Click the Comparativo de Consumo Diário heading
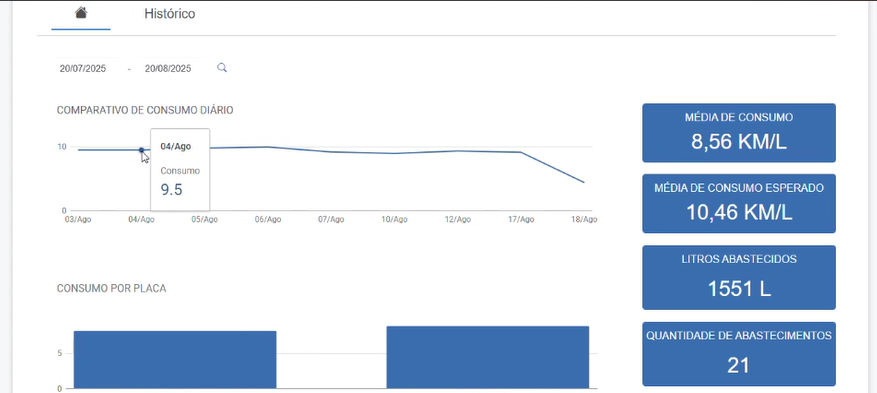Screen dimensions: 877x393 pyautogui.click(x=145, y=110)
